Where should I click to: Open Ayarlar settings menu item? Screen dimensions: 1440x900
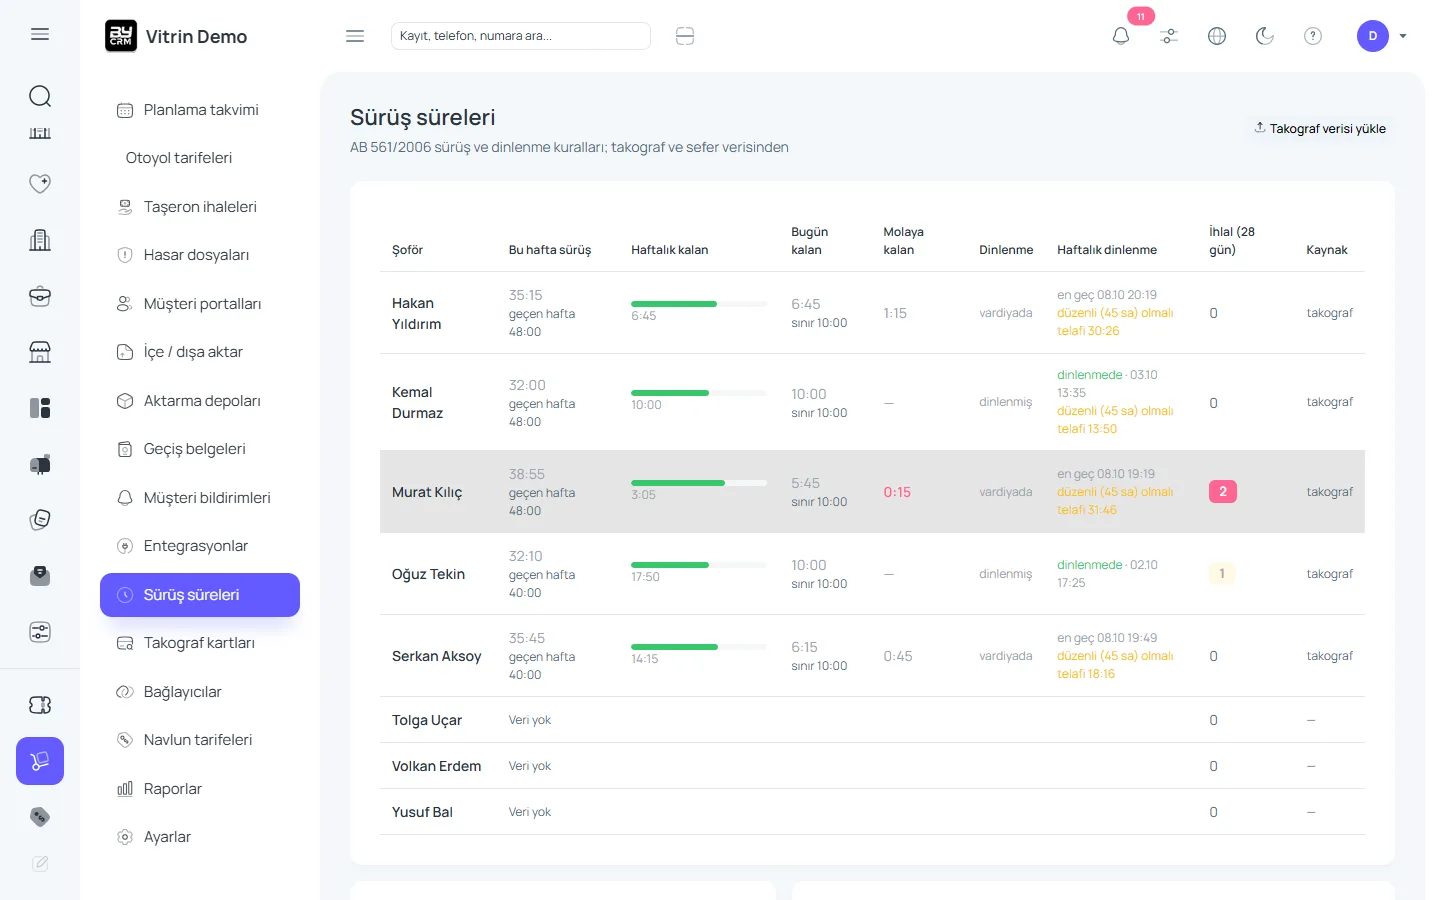pos(200,837)
